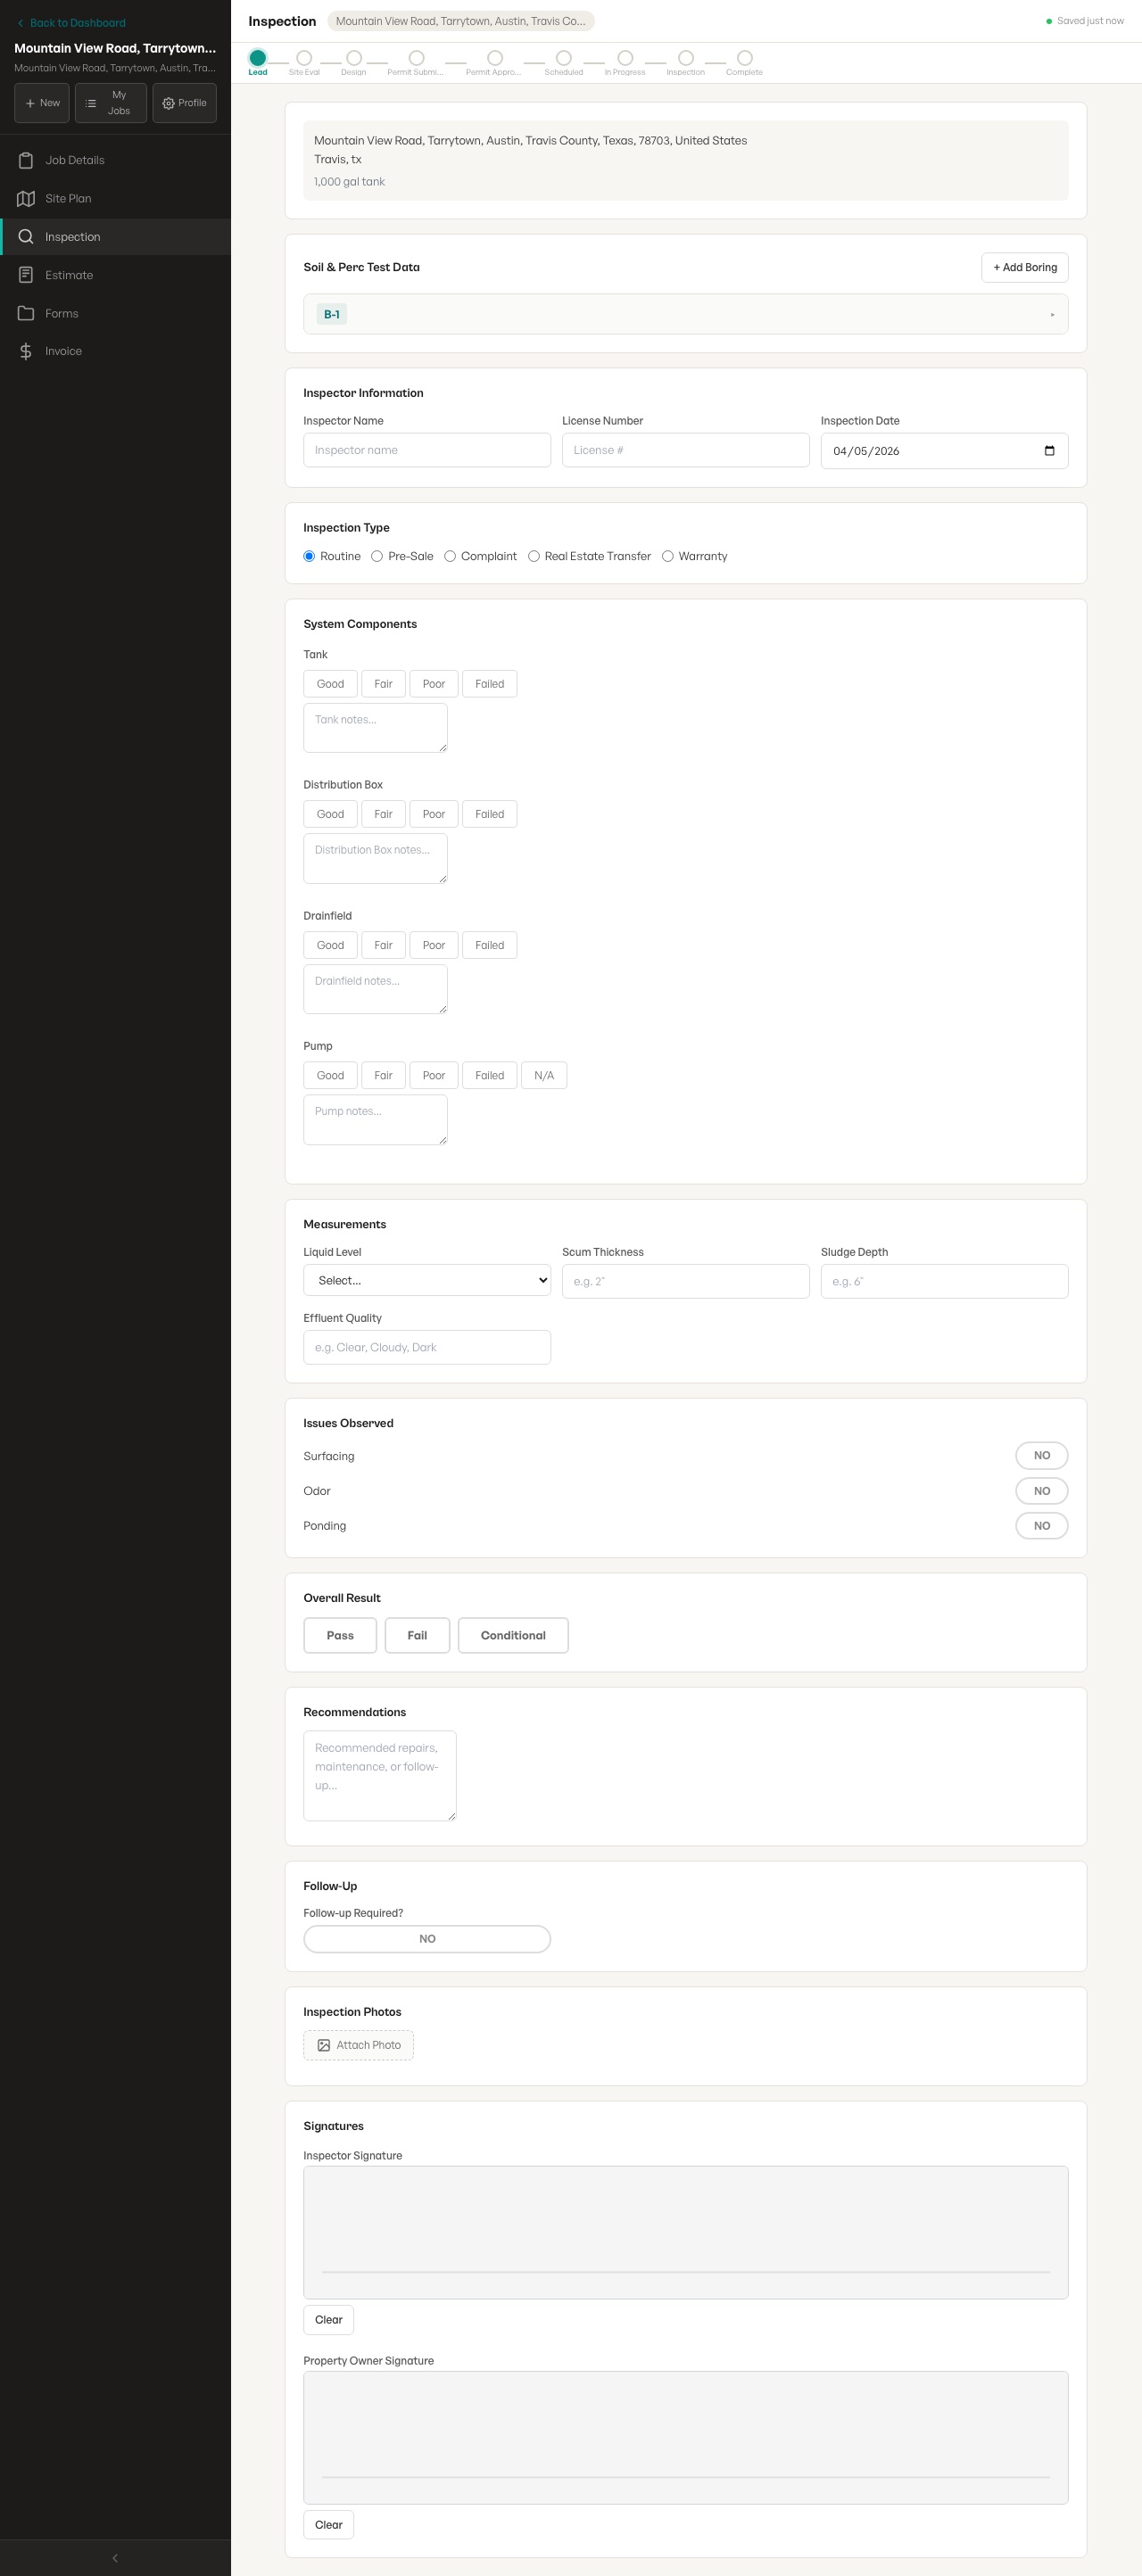Go back to Dashboard link

tap(70, 23)
